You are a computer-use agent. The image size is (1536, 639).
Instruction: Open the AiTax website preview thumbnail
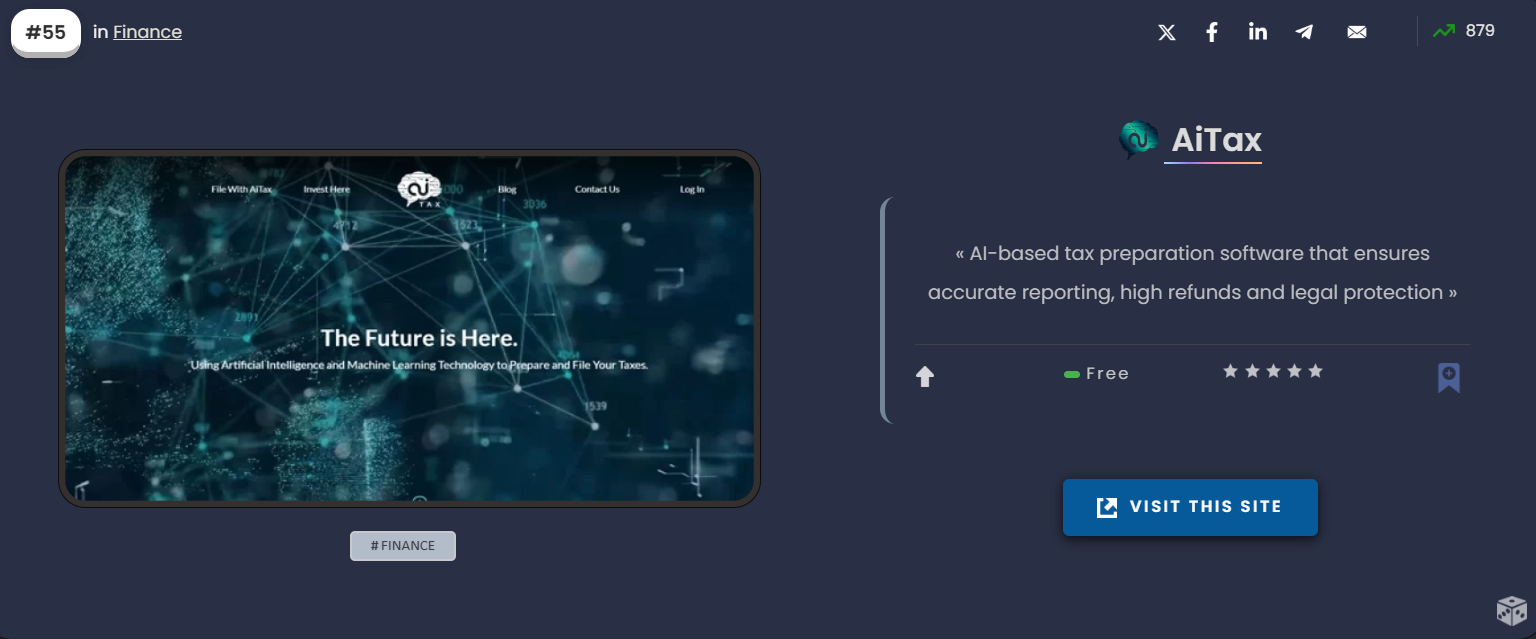coord(409,328)
